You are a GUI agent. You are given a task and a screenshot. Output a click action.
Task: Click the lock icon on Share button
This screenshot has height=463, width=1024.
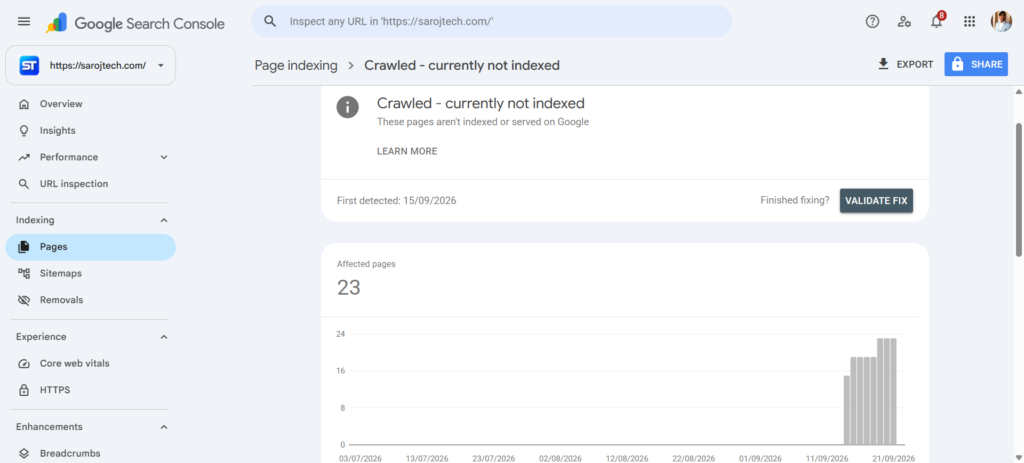[957, 64]
